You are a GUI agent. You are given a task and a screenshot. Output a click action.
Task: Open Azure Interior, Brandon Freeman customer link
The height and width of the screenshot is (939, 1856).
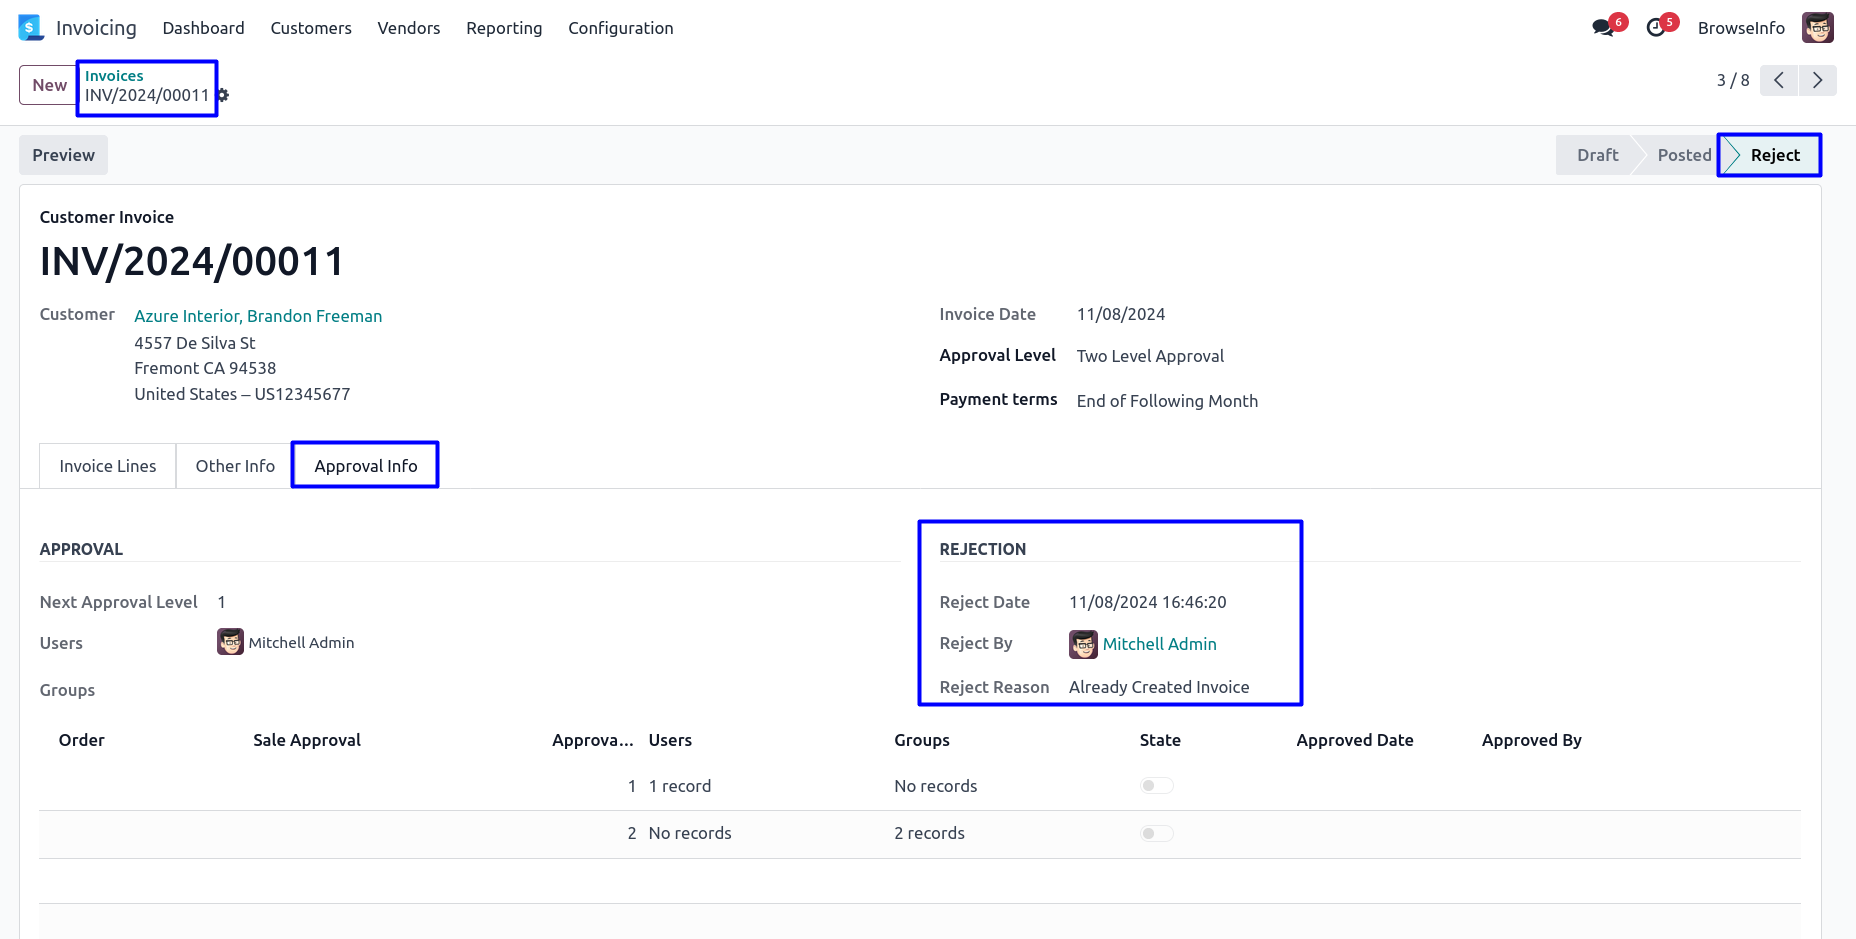point(258,316)
